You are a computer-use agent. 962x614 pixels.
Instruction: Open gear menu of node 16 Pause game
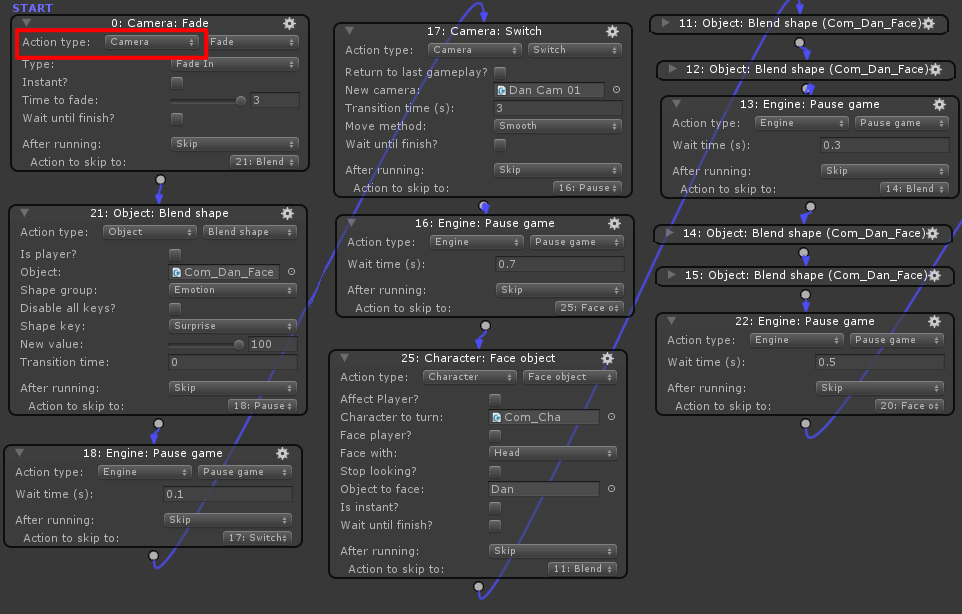pos(614,223)
